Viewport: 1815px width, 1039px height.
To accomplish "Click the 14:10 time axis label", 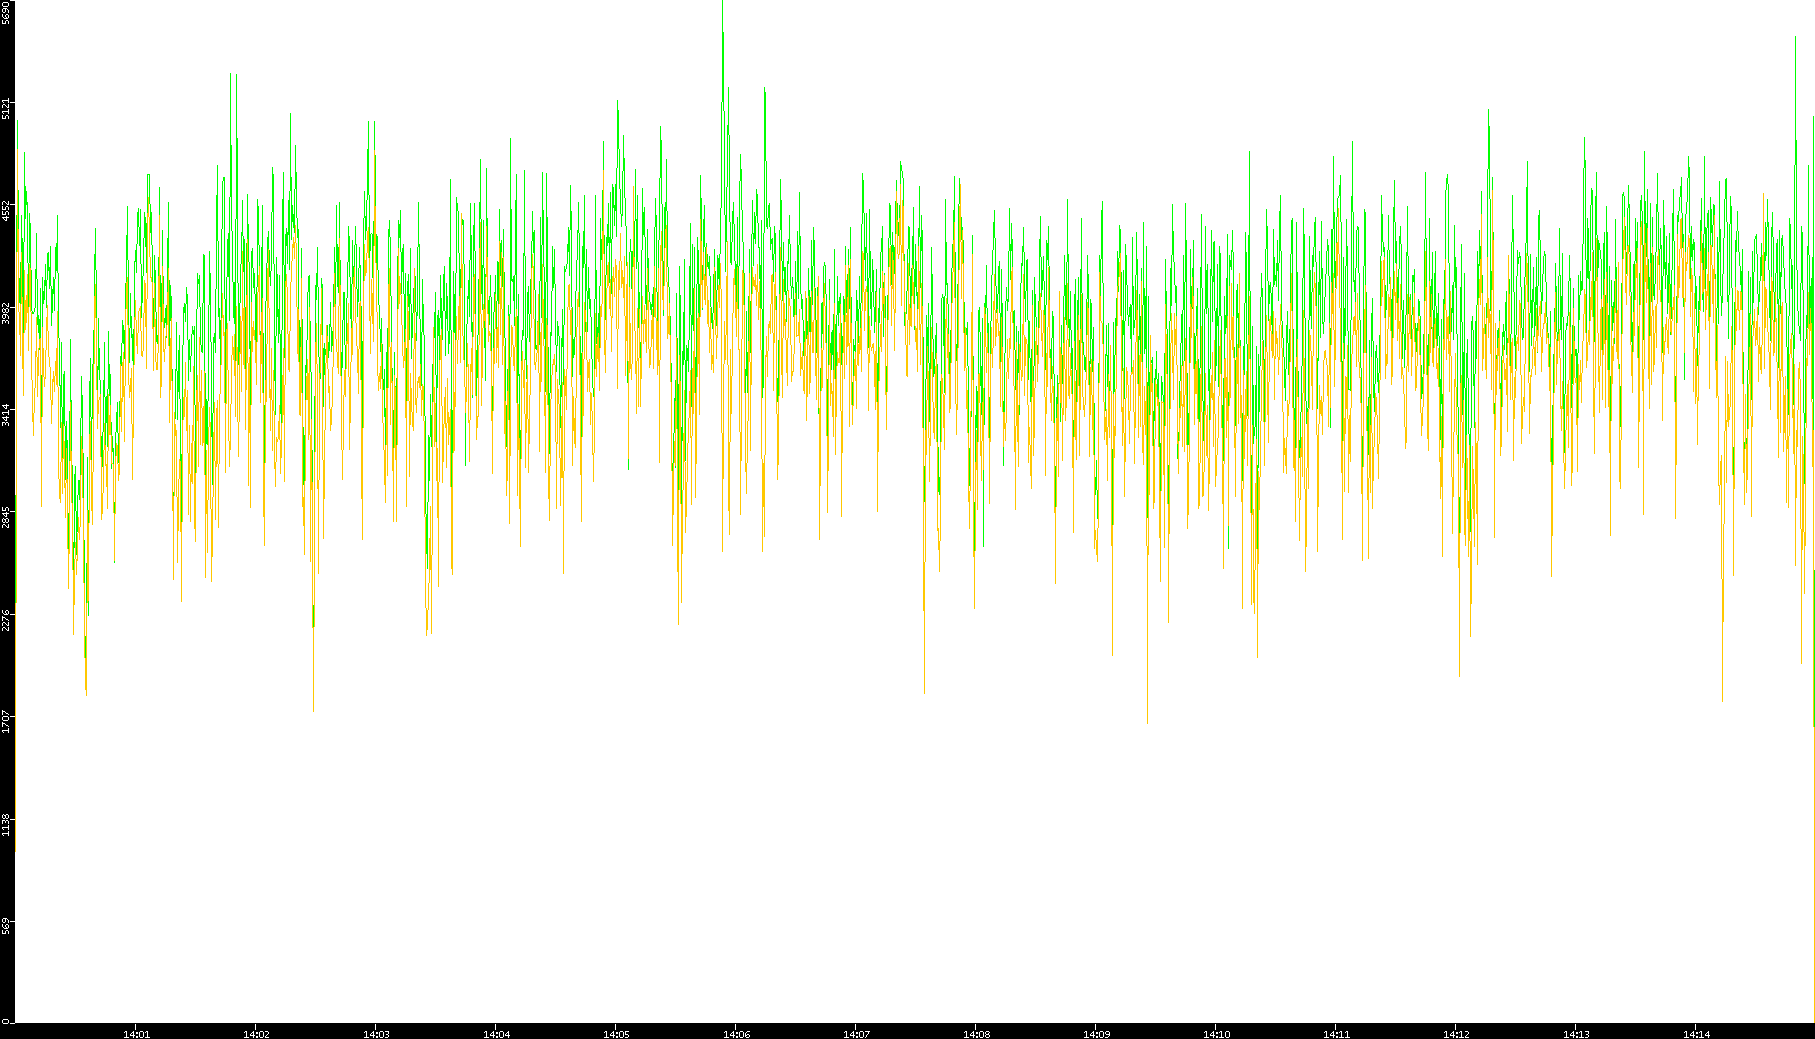I will [1216, 1034].
